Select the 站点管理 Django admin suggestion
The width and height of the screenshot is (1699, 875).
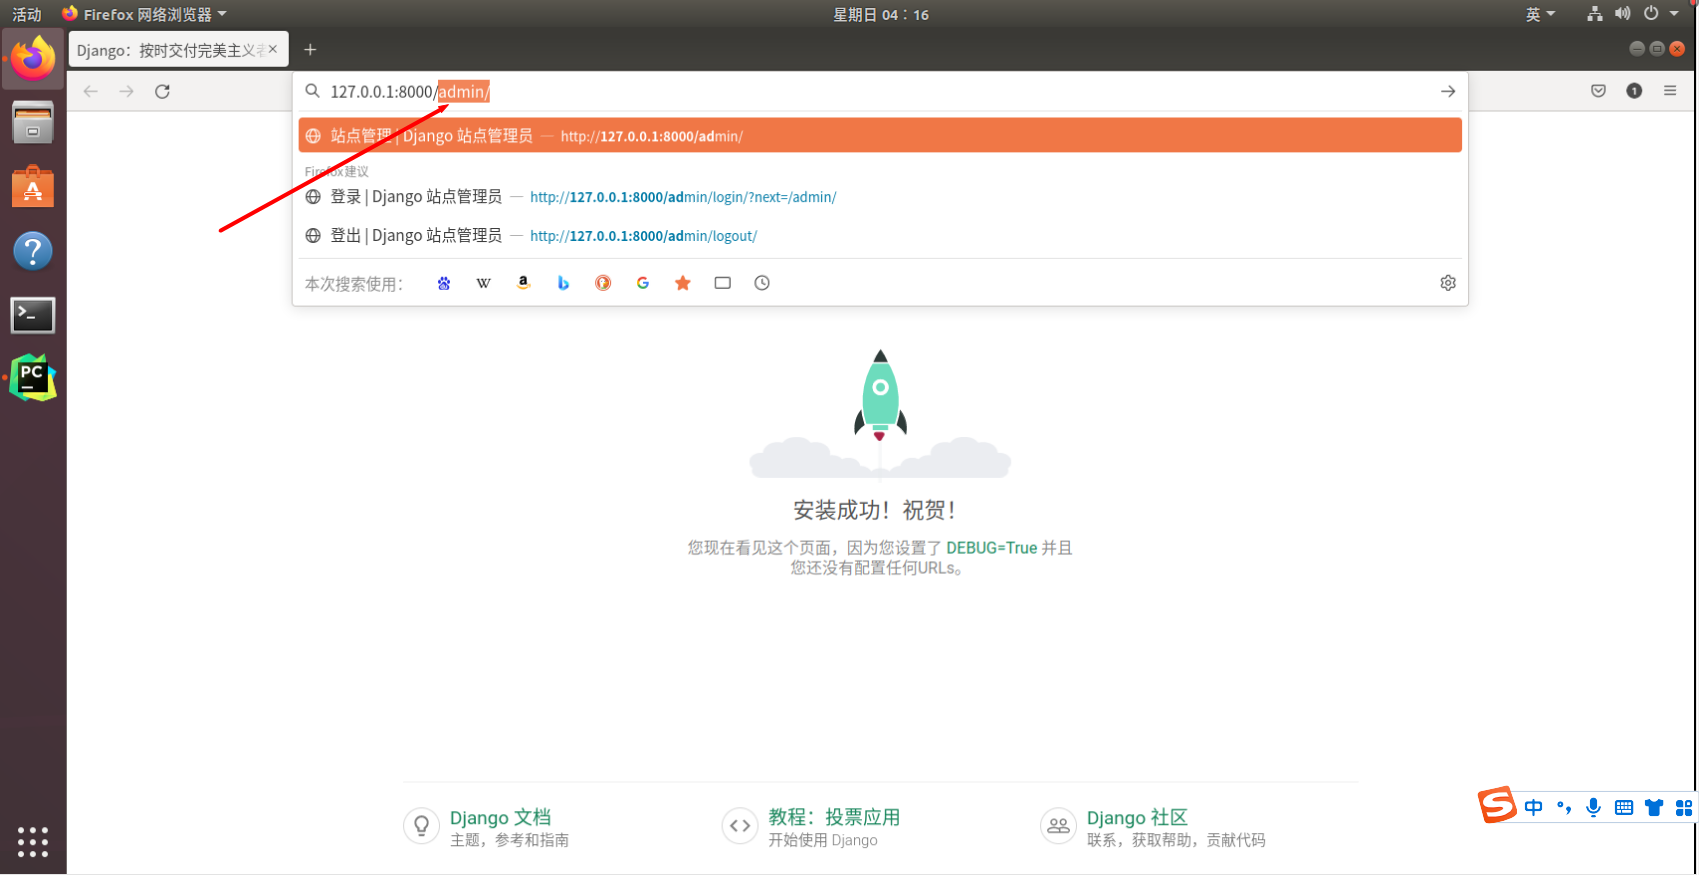coord(880,135)
